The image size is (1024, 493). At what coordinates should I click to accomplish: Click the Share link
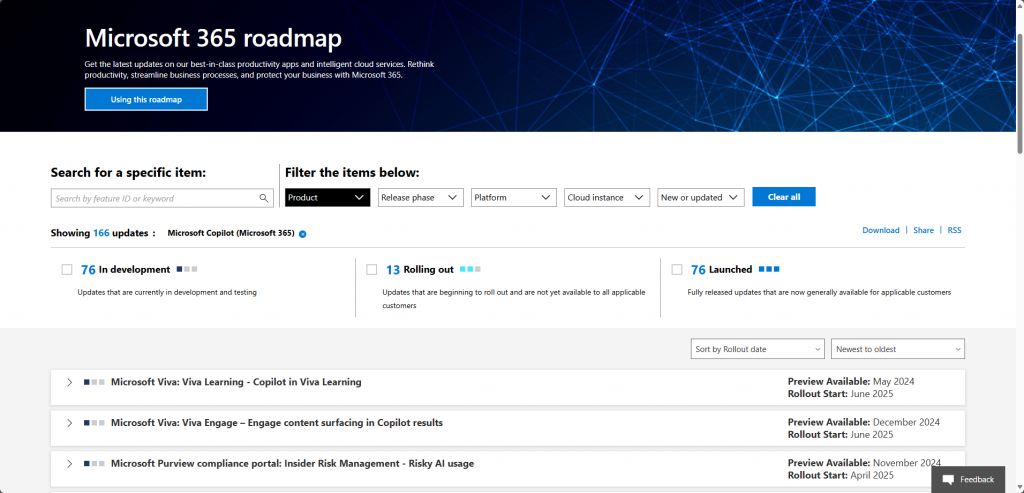click(923, 231)
